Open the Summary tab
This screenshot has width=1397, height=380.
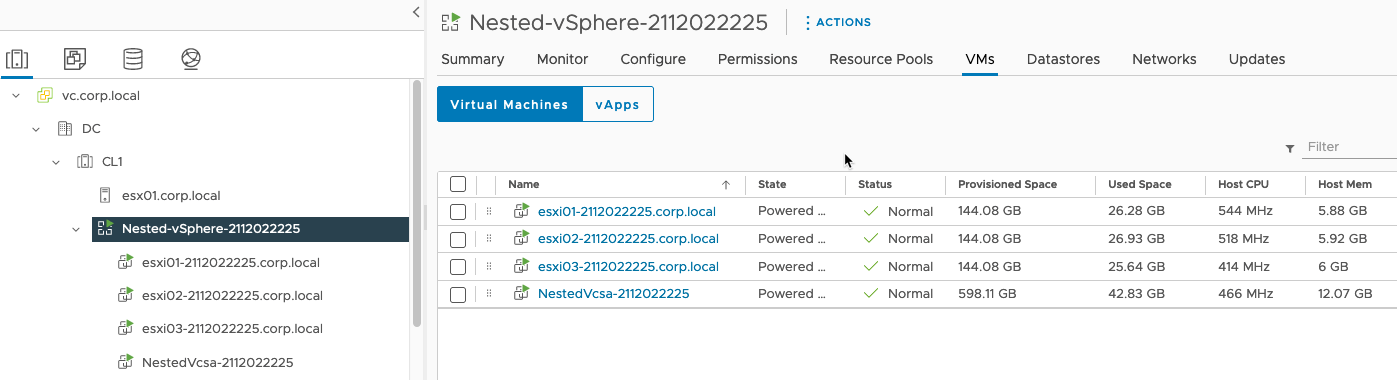point(473,59)
